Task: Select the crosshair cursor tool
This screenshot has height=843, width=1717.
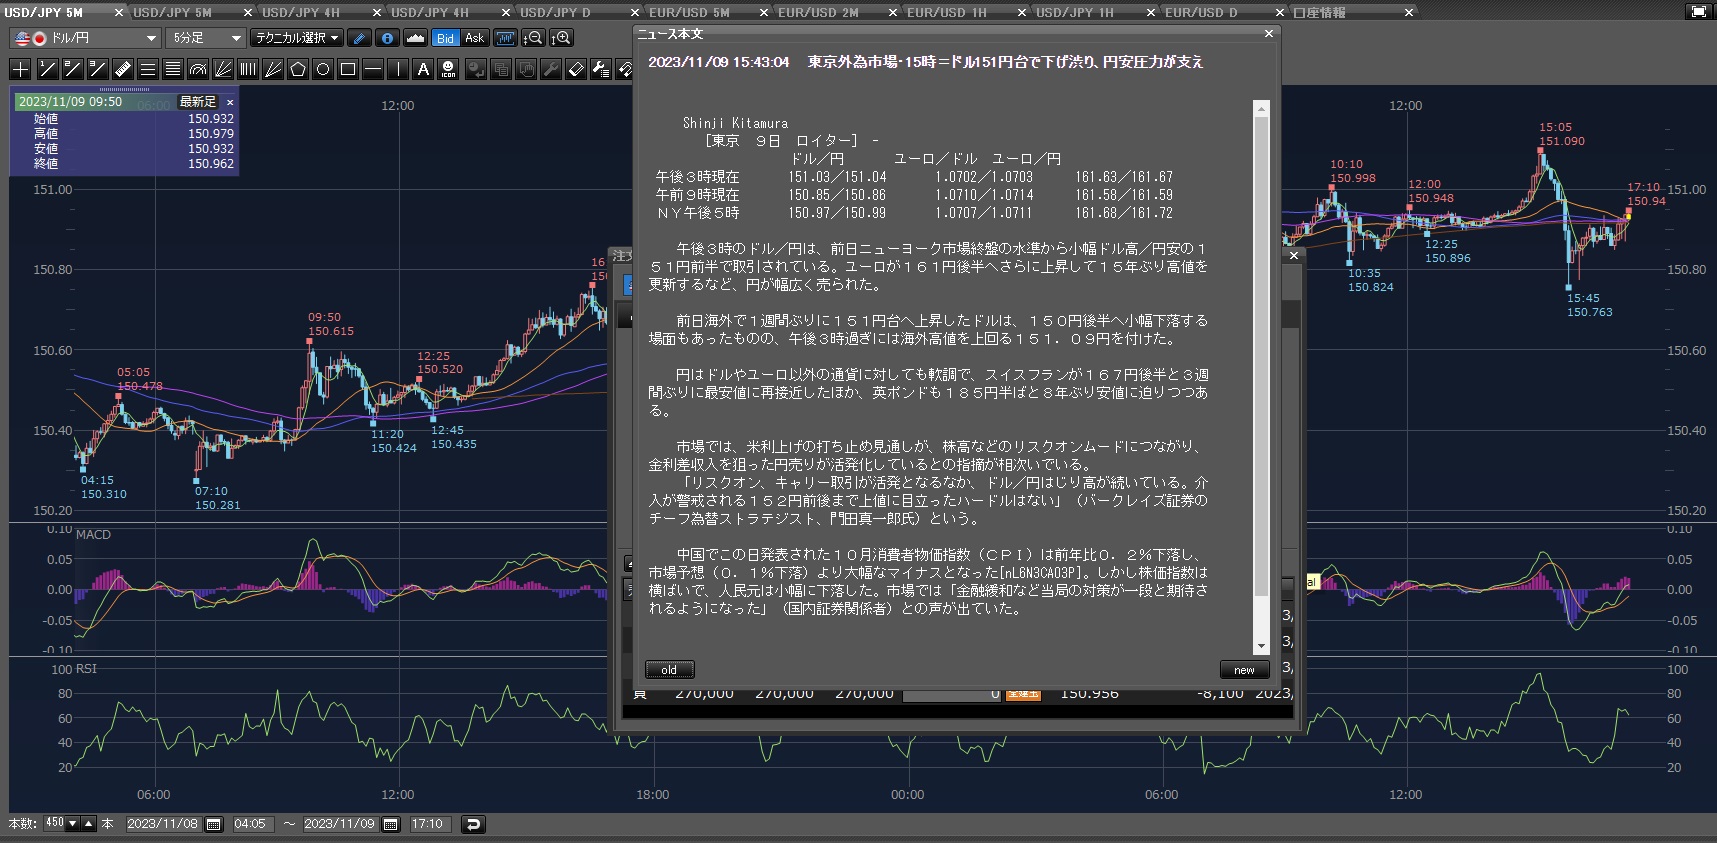Action: coord(20,69)
